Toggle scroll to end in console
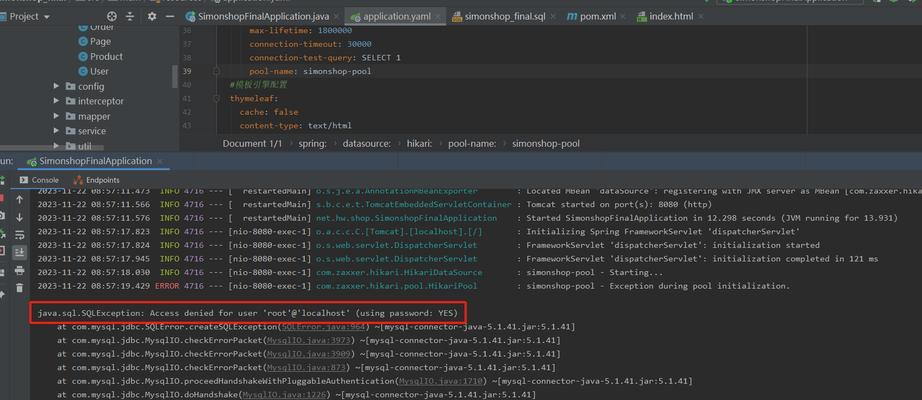The image size is (922, 400). [19, 252]
